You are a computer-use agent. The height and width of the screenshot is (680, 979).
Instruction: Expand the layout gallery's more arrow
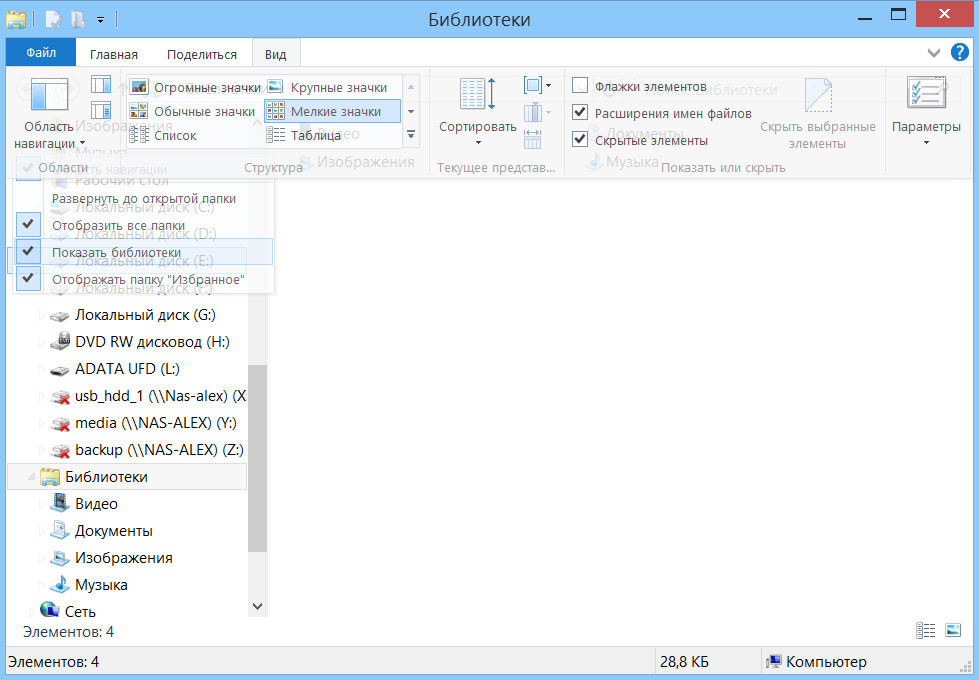410,134
